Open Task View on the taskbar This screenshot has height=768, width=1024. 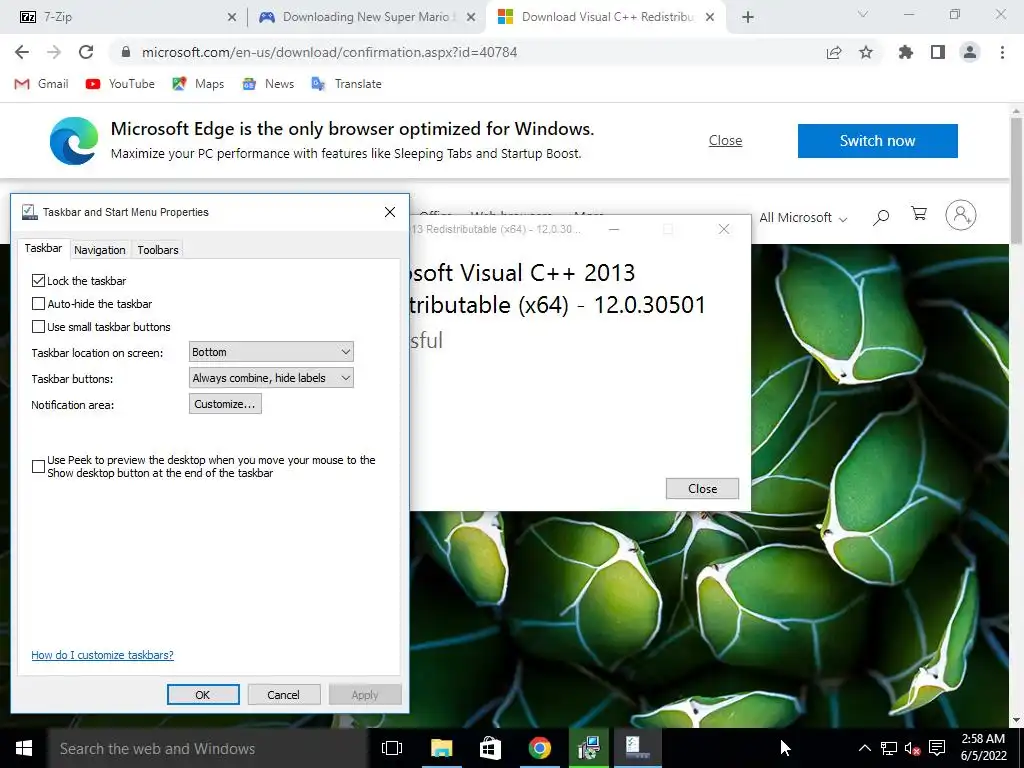click(x=392, y=748)
